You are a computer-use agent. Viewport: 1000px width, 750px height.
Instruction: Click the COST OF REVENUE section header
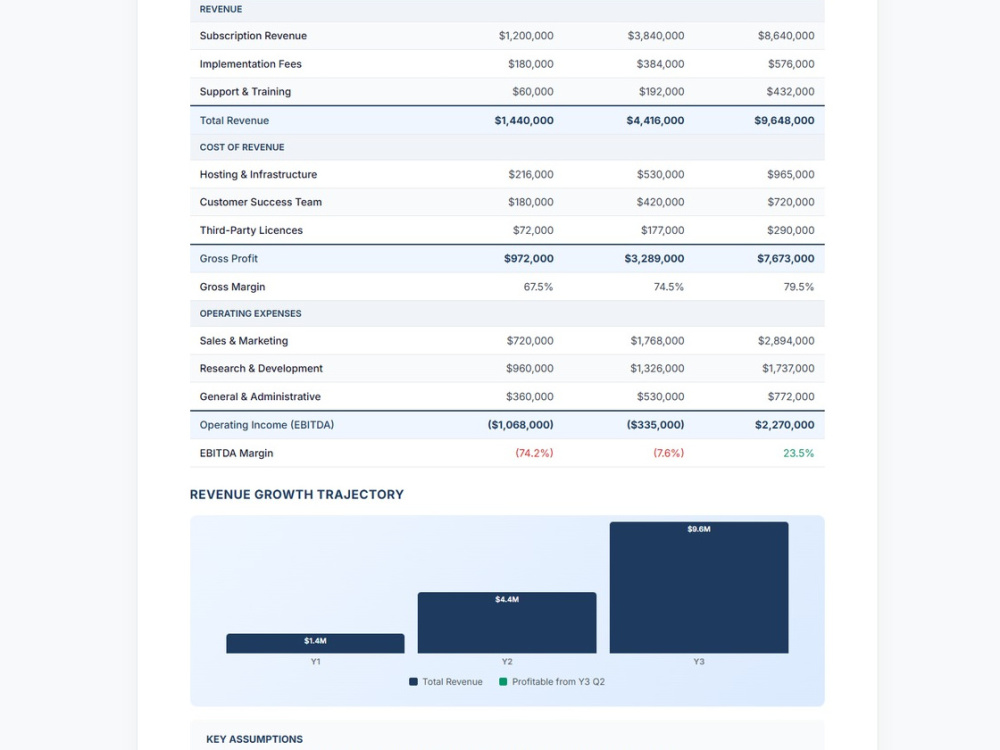click(242, 147)
